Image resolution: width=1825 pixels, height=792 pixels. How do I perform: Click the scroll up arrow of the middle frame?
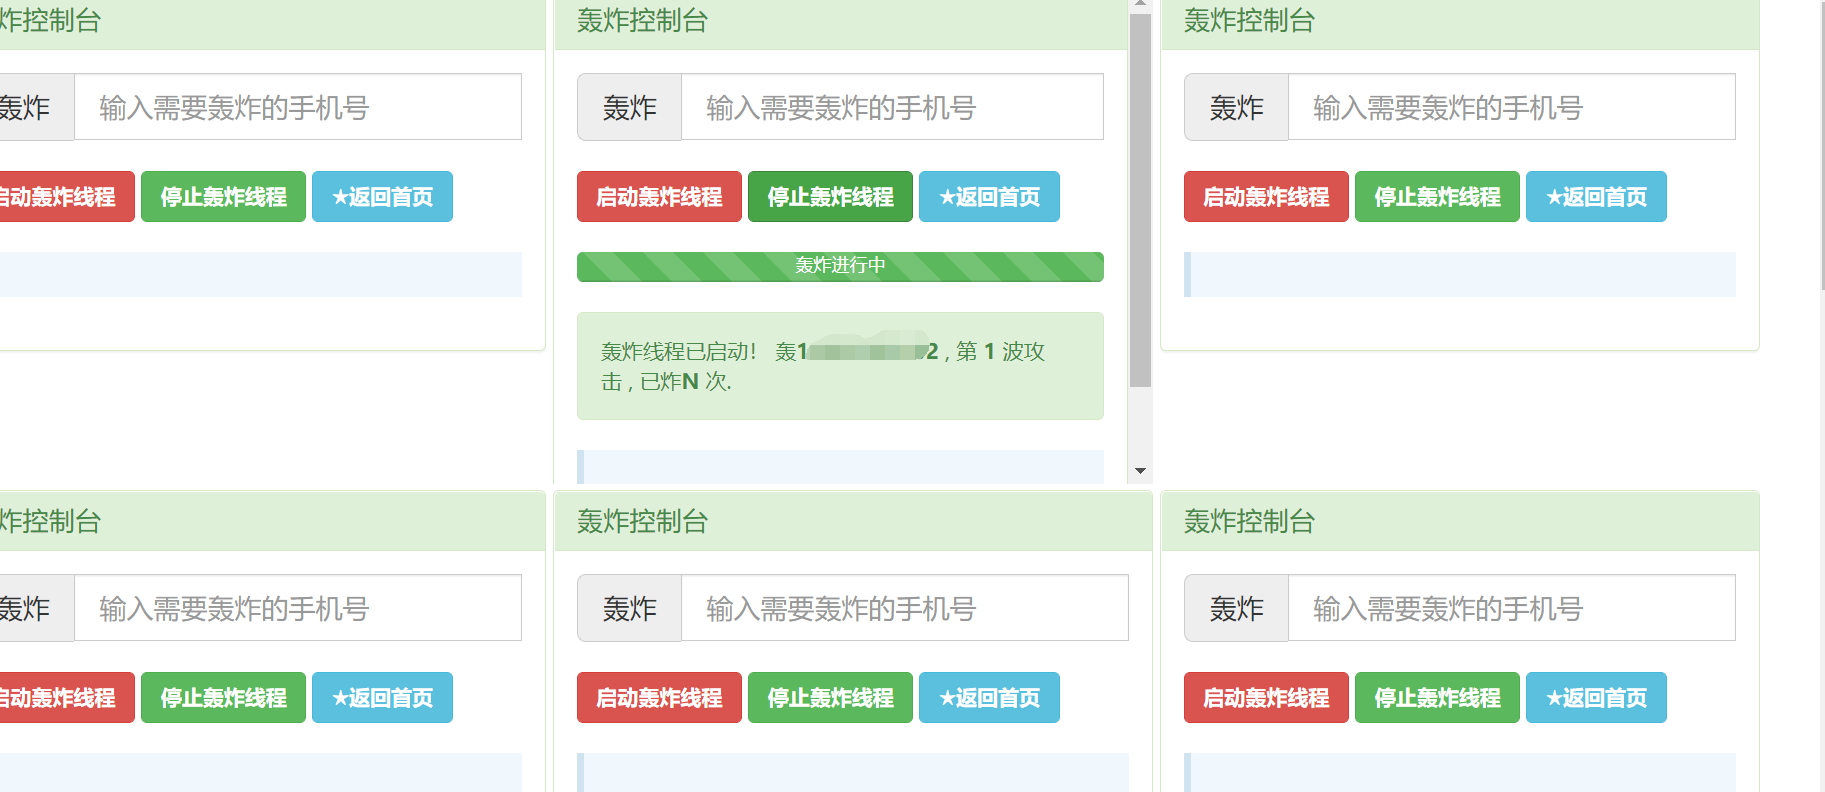tap(1140, 5)
